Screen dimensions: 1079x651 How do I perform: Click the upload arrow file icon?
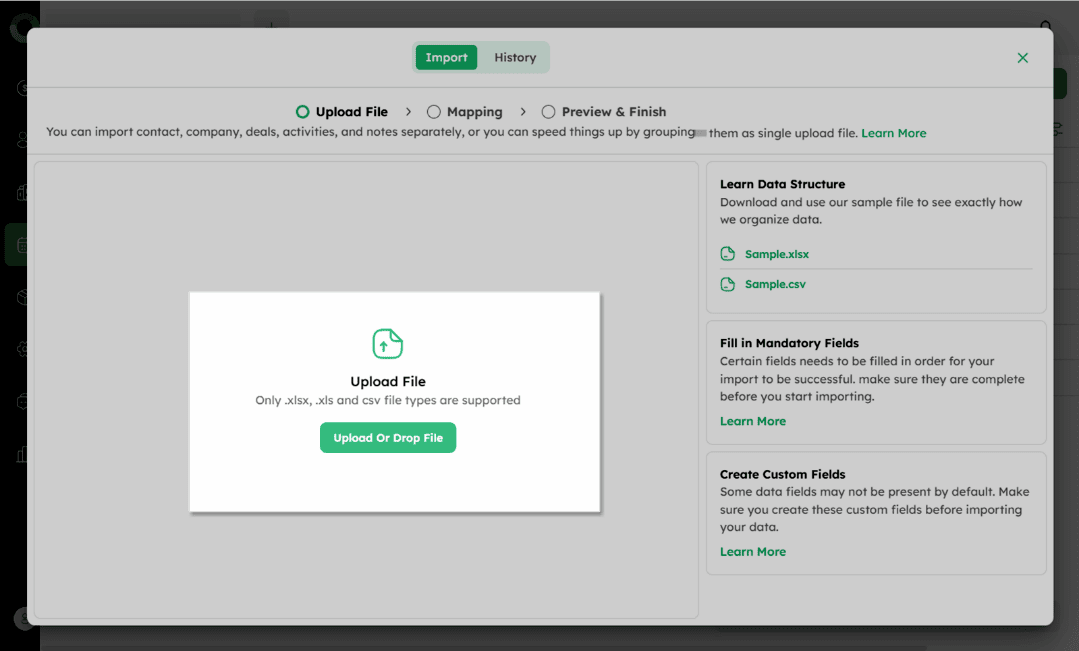coord(387,344)
